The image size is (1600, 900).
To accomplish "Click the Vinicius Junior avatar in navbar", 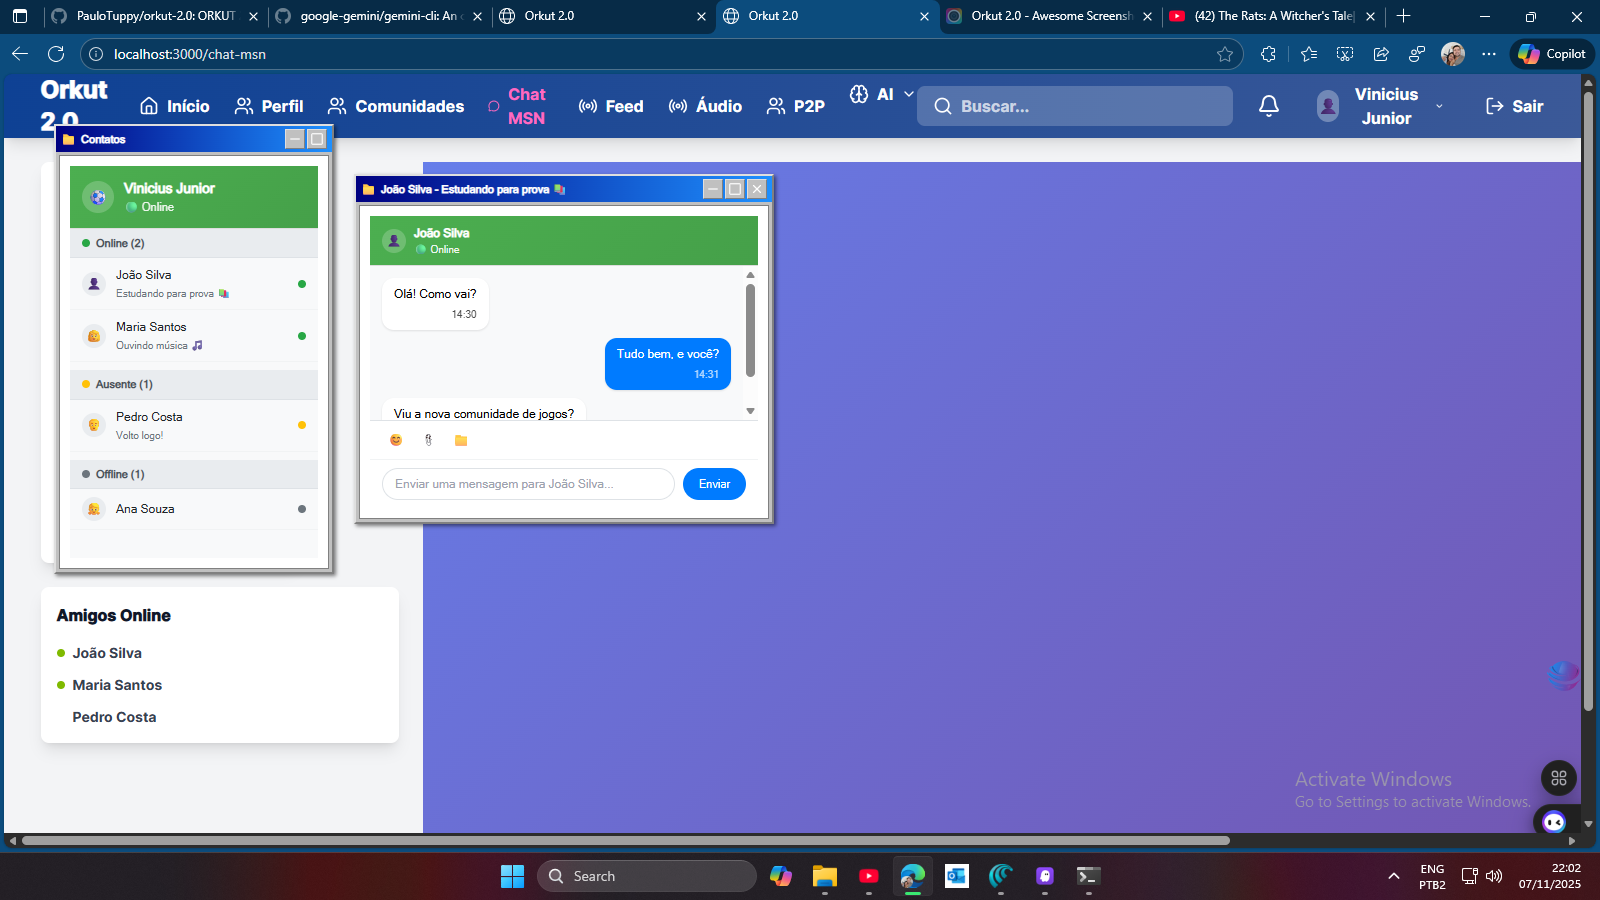I will (x=1328, y=106).
